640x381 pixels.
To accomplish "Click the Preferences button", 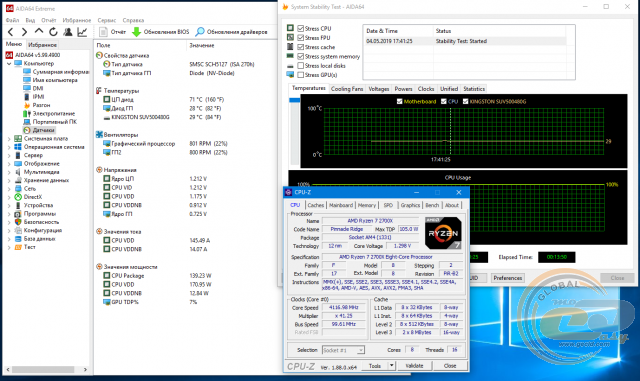I will [508, 278].
